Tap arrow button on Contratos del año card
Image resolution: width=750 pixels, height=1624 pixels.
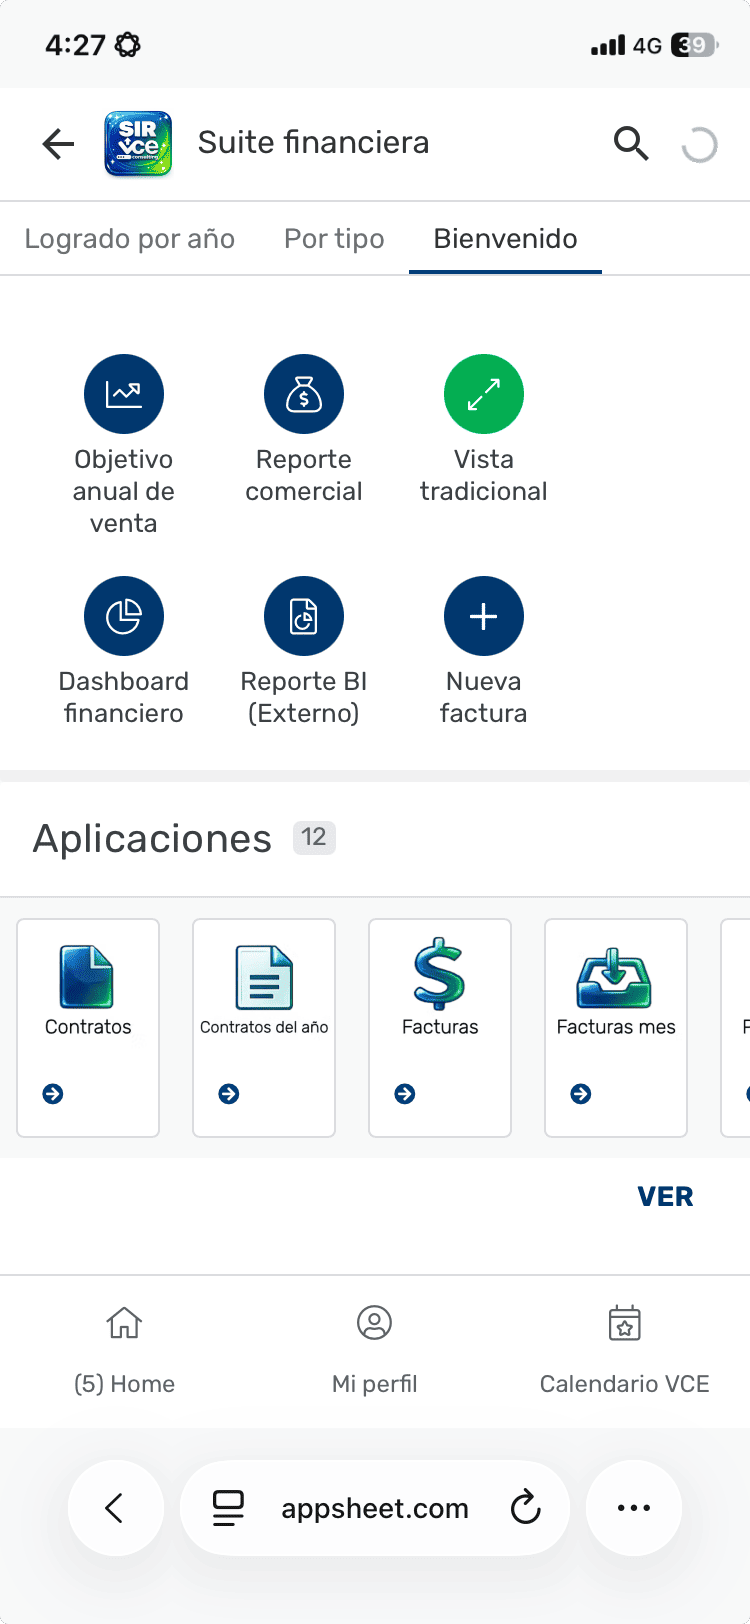229,1094
